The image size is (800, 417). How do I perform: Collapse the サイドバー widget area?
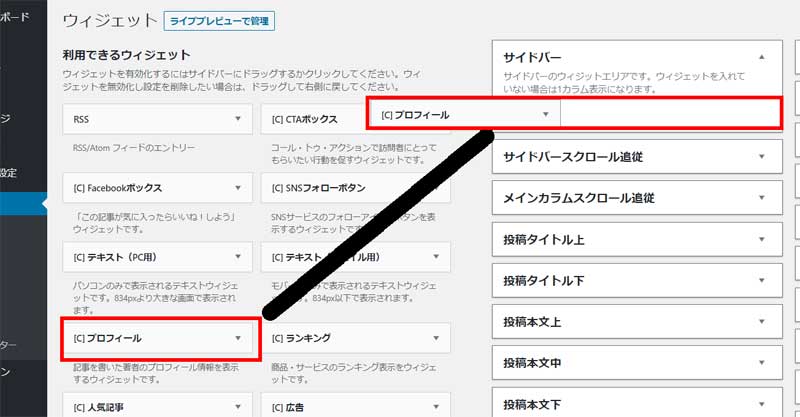pos(762,58)
